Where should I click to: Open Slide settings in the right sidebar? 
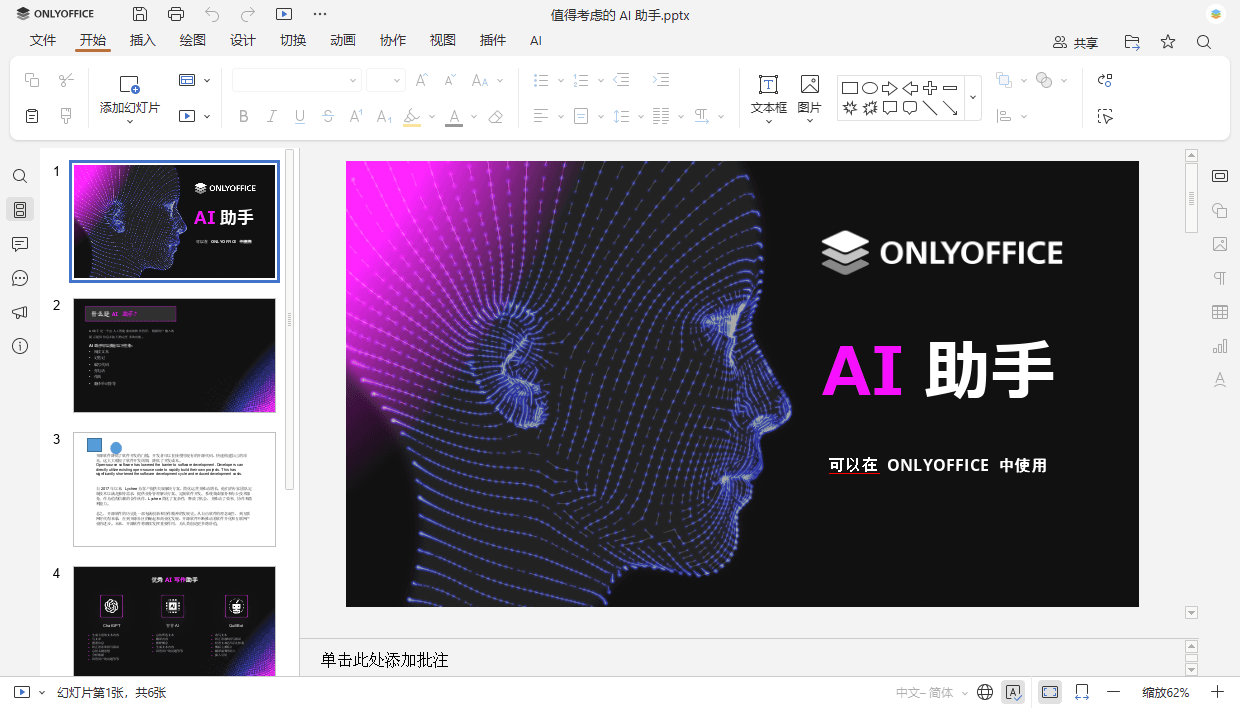click(x=1220, y=176)
